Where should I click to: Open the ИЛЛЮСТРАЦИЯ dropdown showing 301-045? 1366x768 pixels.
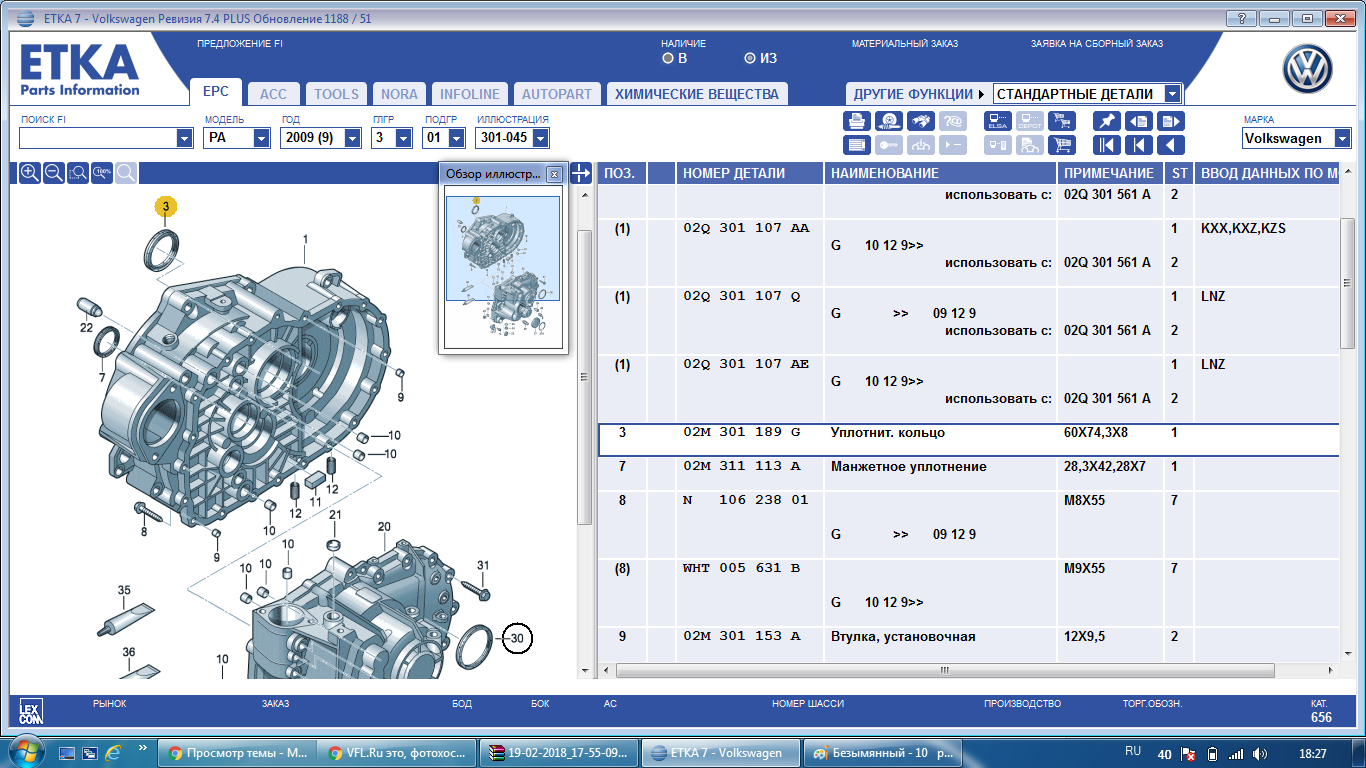(540, 138)
